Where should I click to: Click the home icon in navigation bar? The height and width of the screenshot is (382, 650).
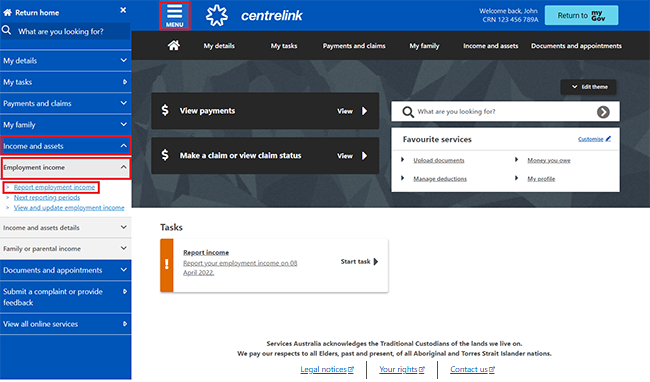(x=174, y=46)
